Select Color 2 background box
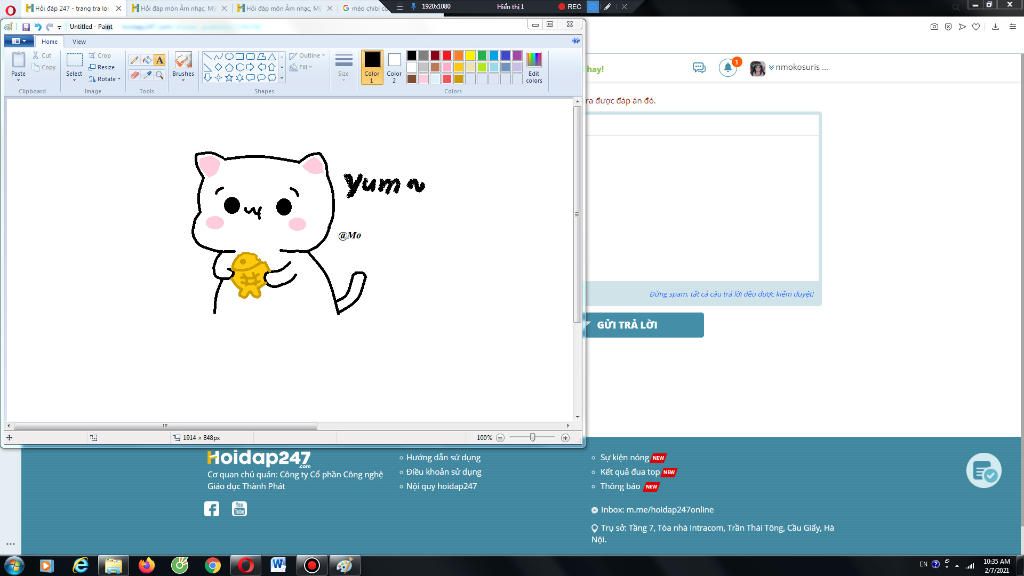This screenshot has height=576, width=1024. (394, 67)
